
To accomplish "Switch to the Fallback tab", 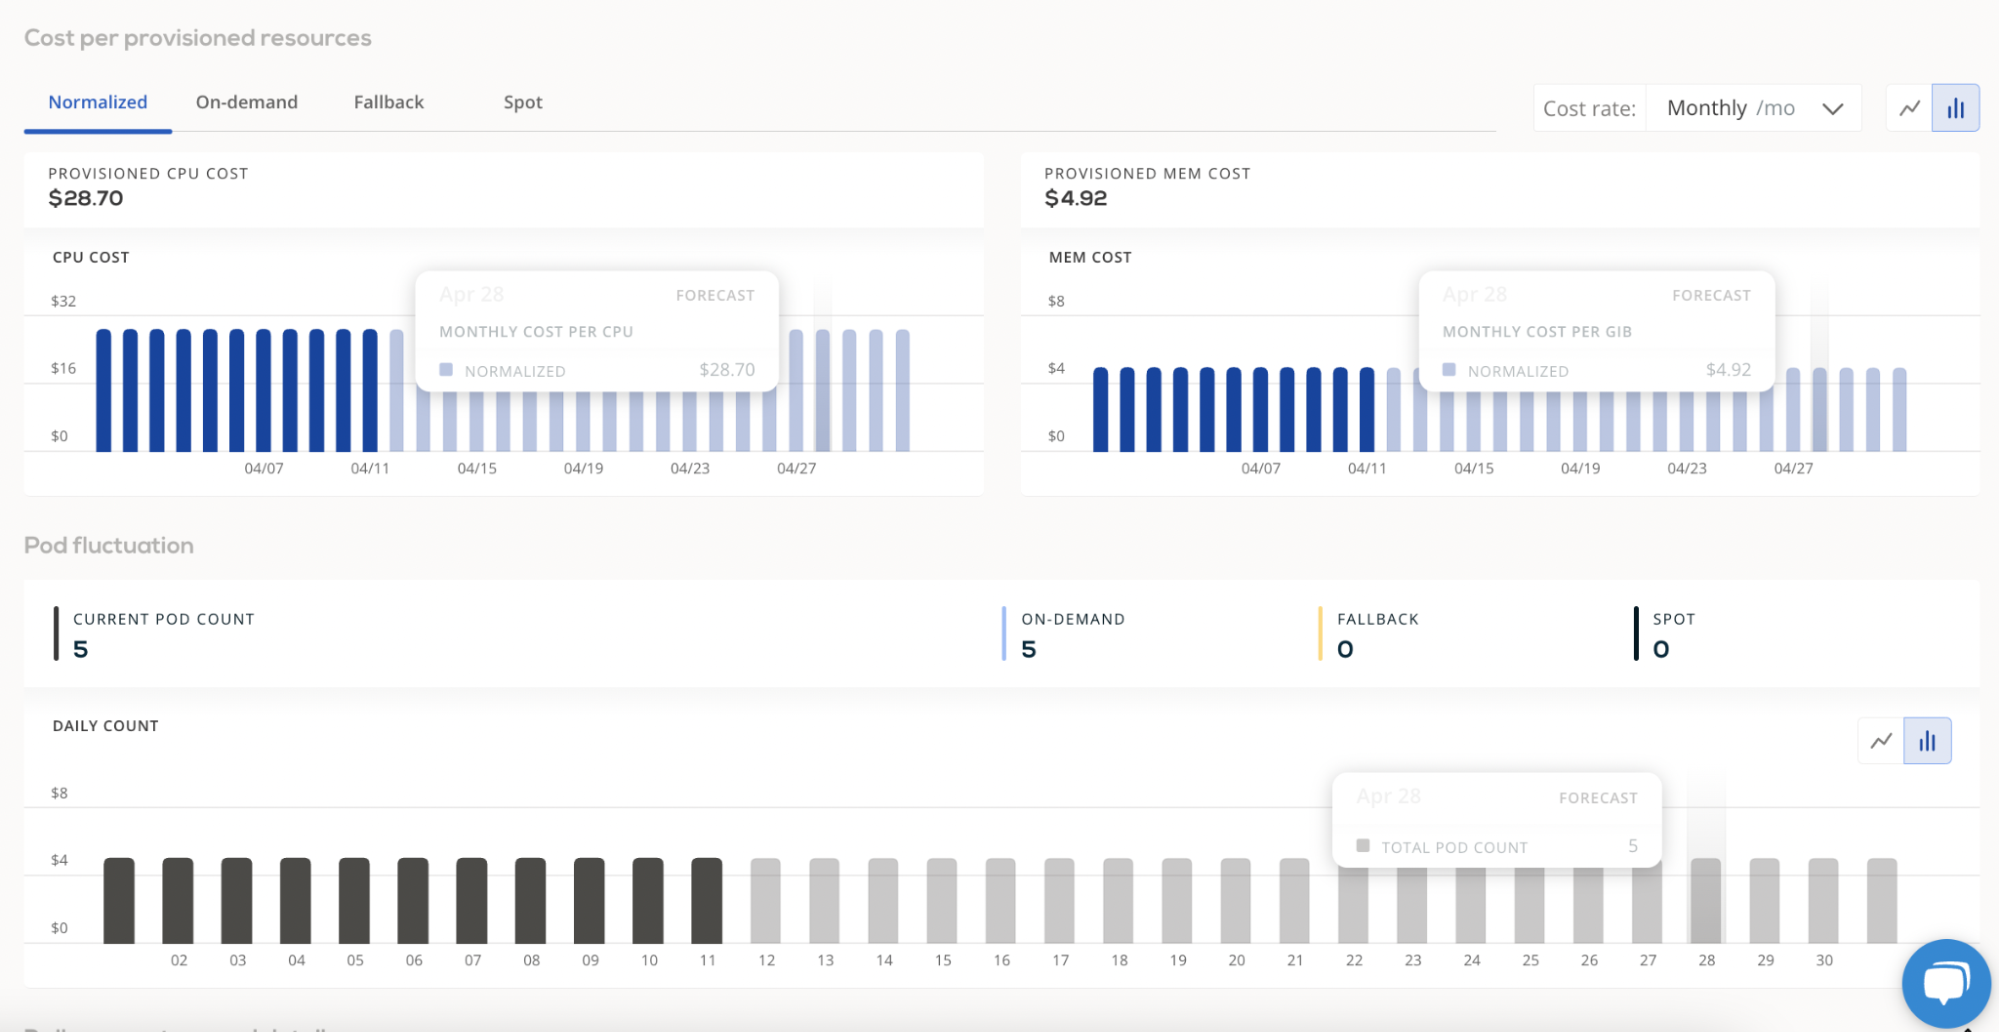I will coord(389,102).
